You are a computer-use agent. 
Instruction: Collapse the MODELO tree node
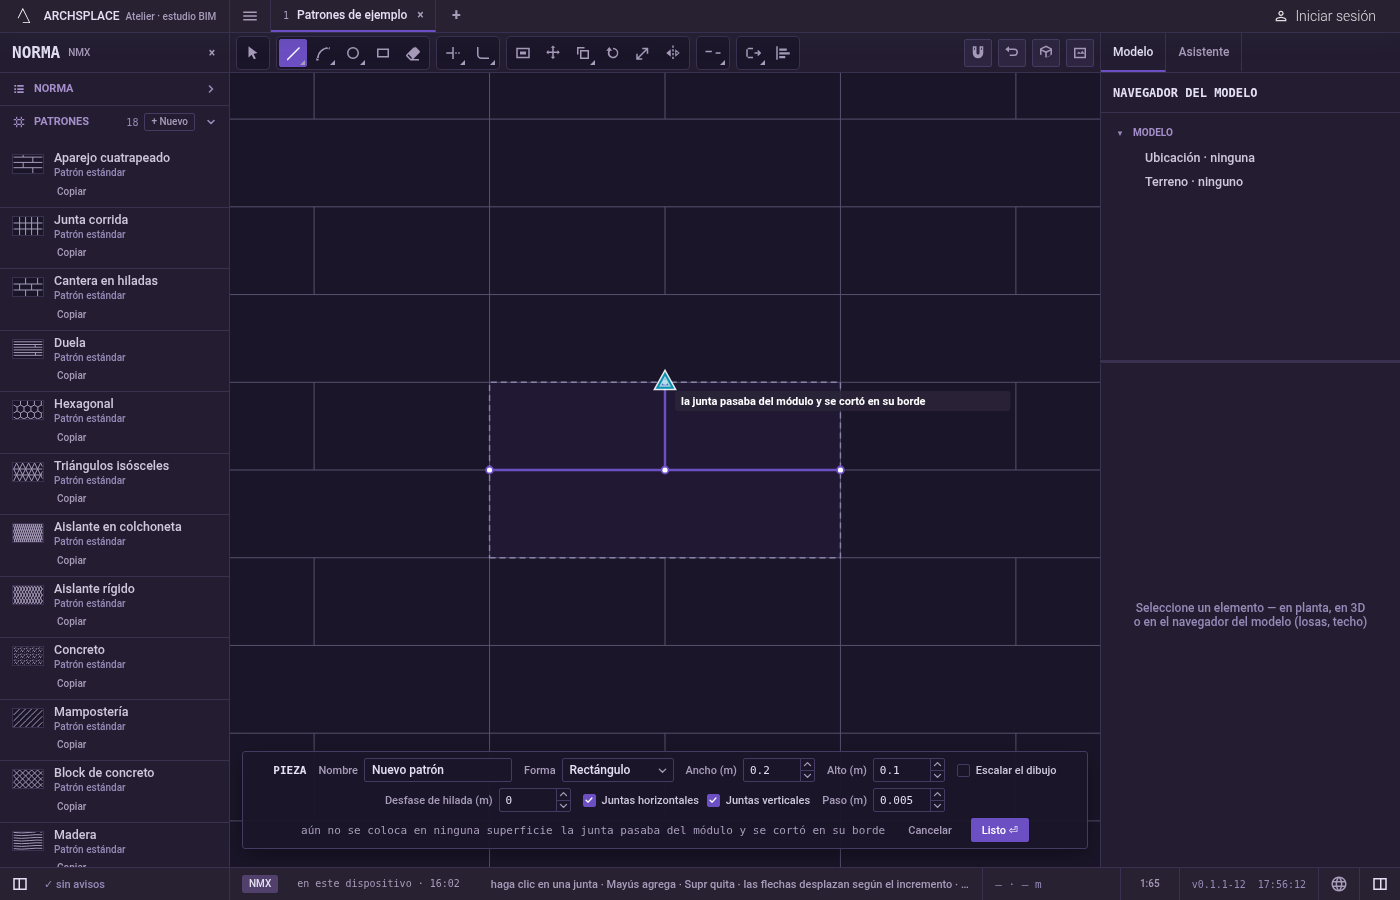1120,133
